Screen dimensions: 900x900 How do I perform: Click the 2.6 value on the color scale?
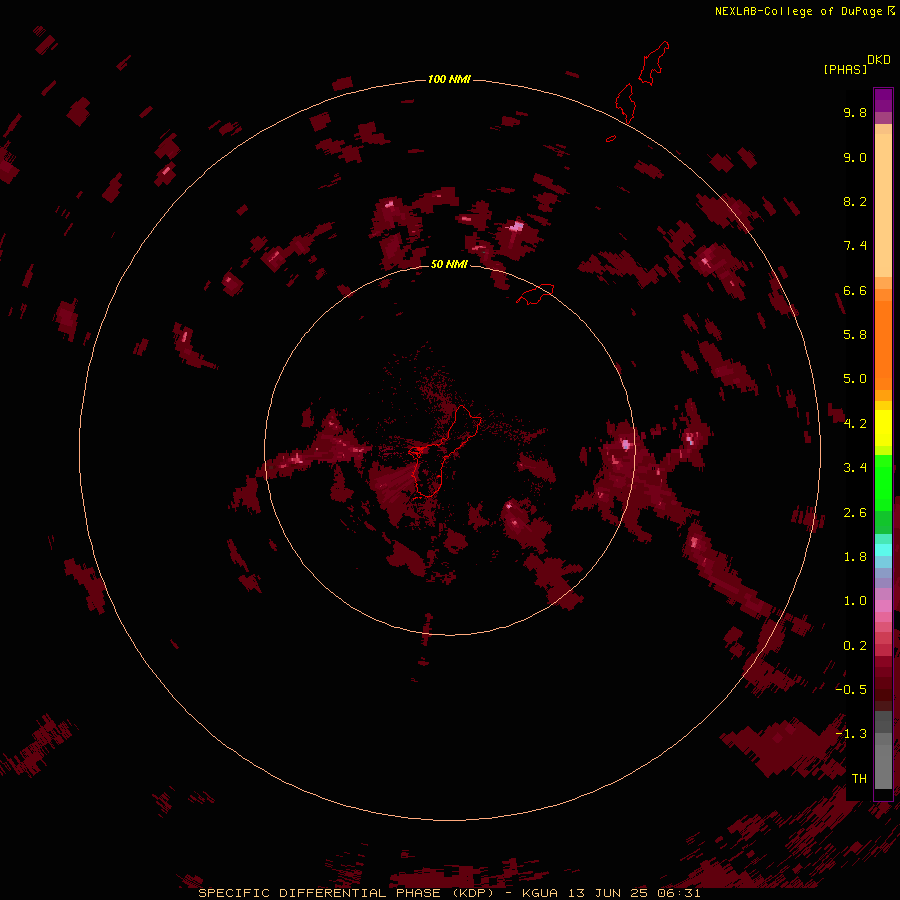pyautogui.click(x=855, y=512)
